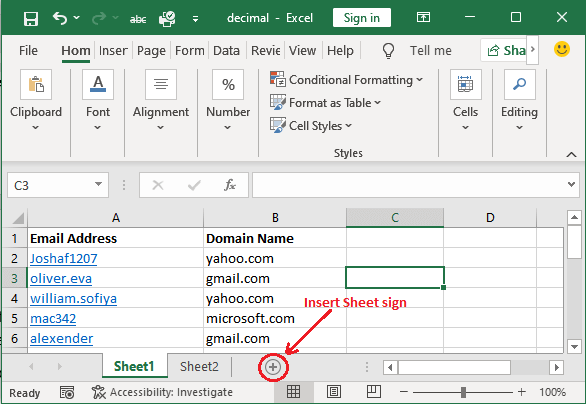
Task: Open the Undo history dropdown arrow
Action: click(77, 18)
